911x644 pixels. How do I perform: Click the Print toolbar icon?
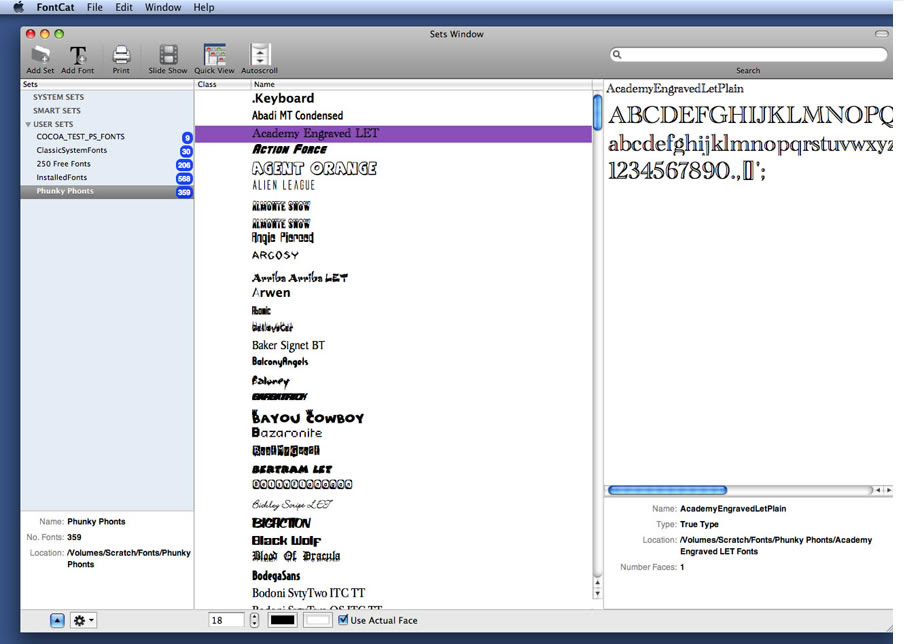pos(121,56)
